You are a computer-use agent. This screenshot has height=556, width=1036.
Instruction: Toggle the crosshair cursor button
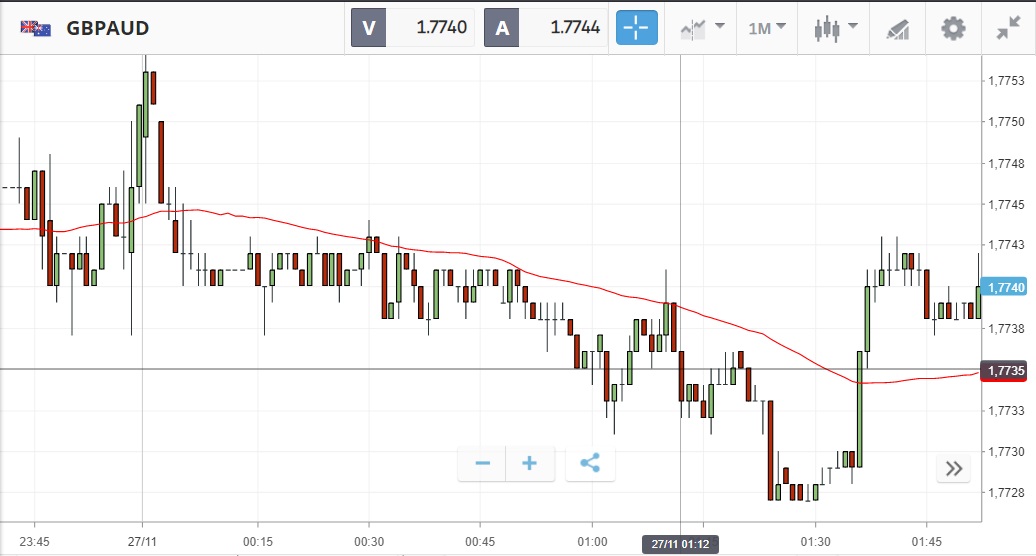[637, 28]
